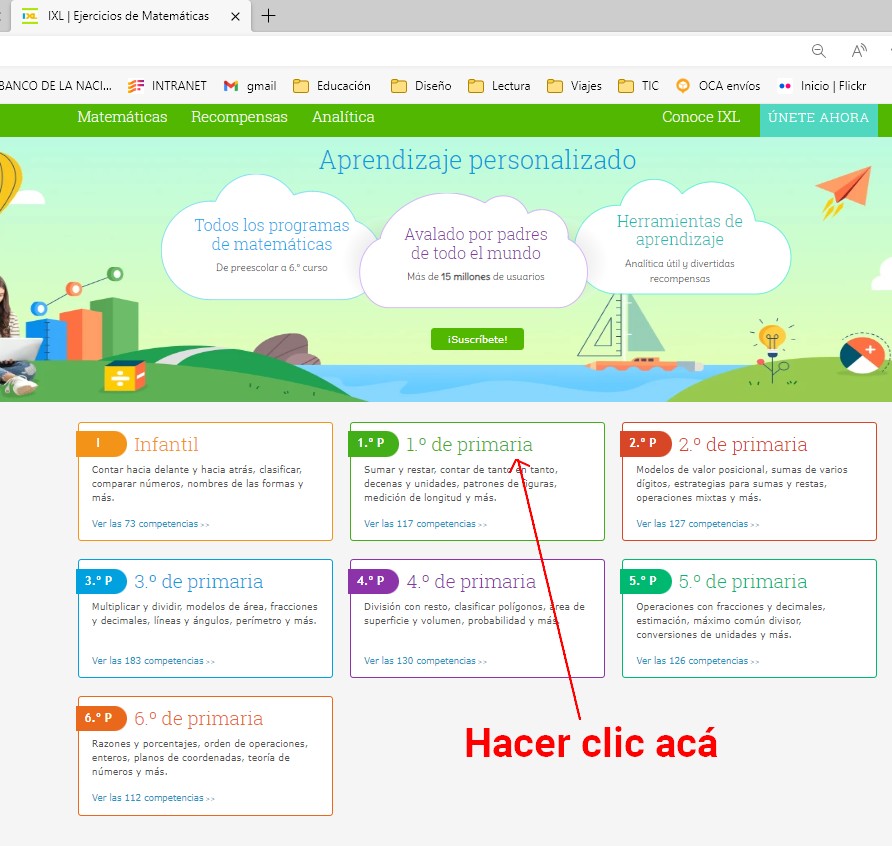View the 183 competencias link
The width and height of the screenshot is (892, 846).
153,661
